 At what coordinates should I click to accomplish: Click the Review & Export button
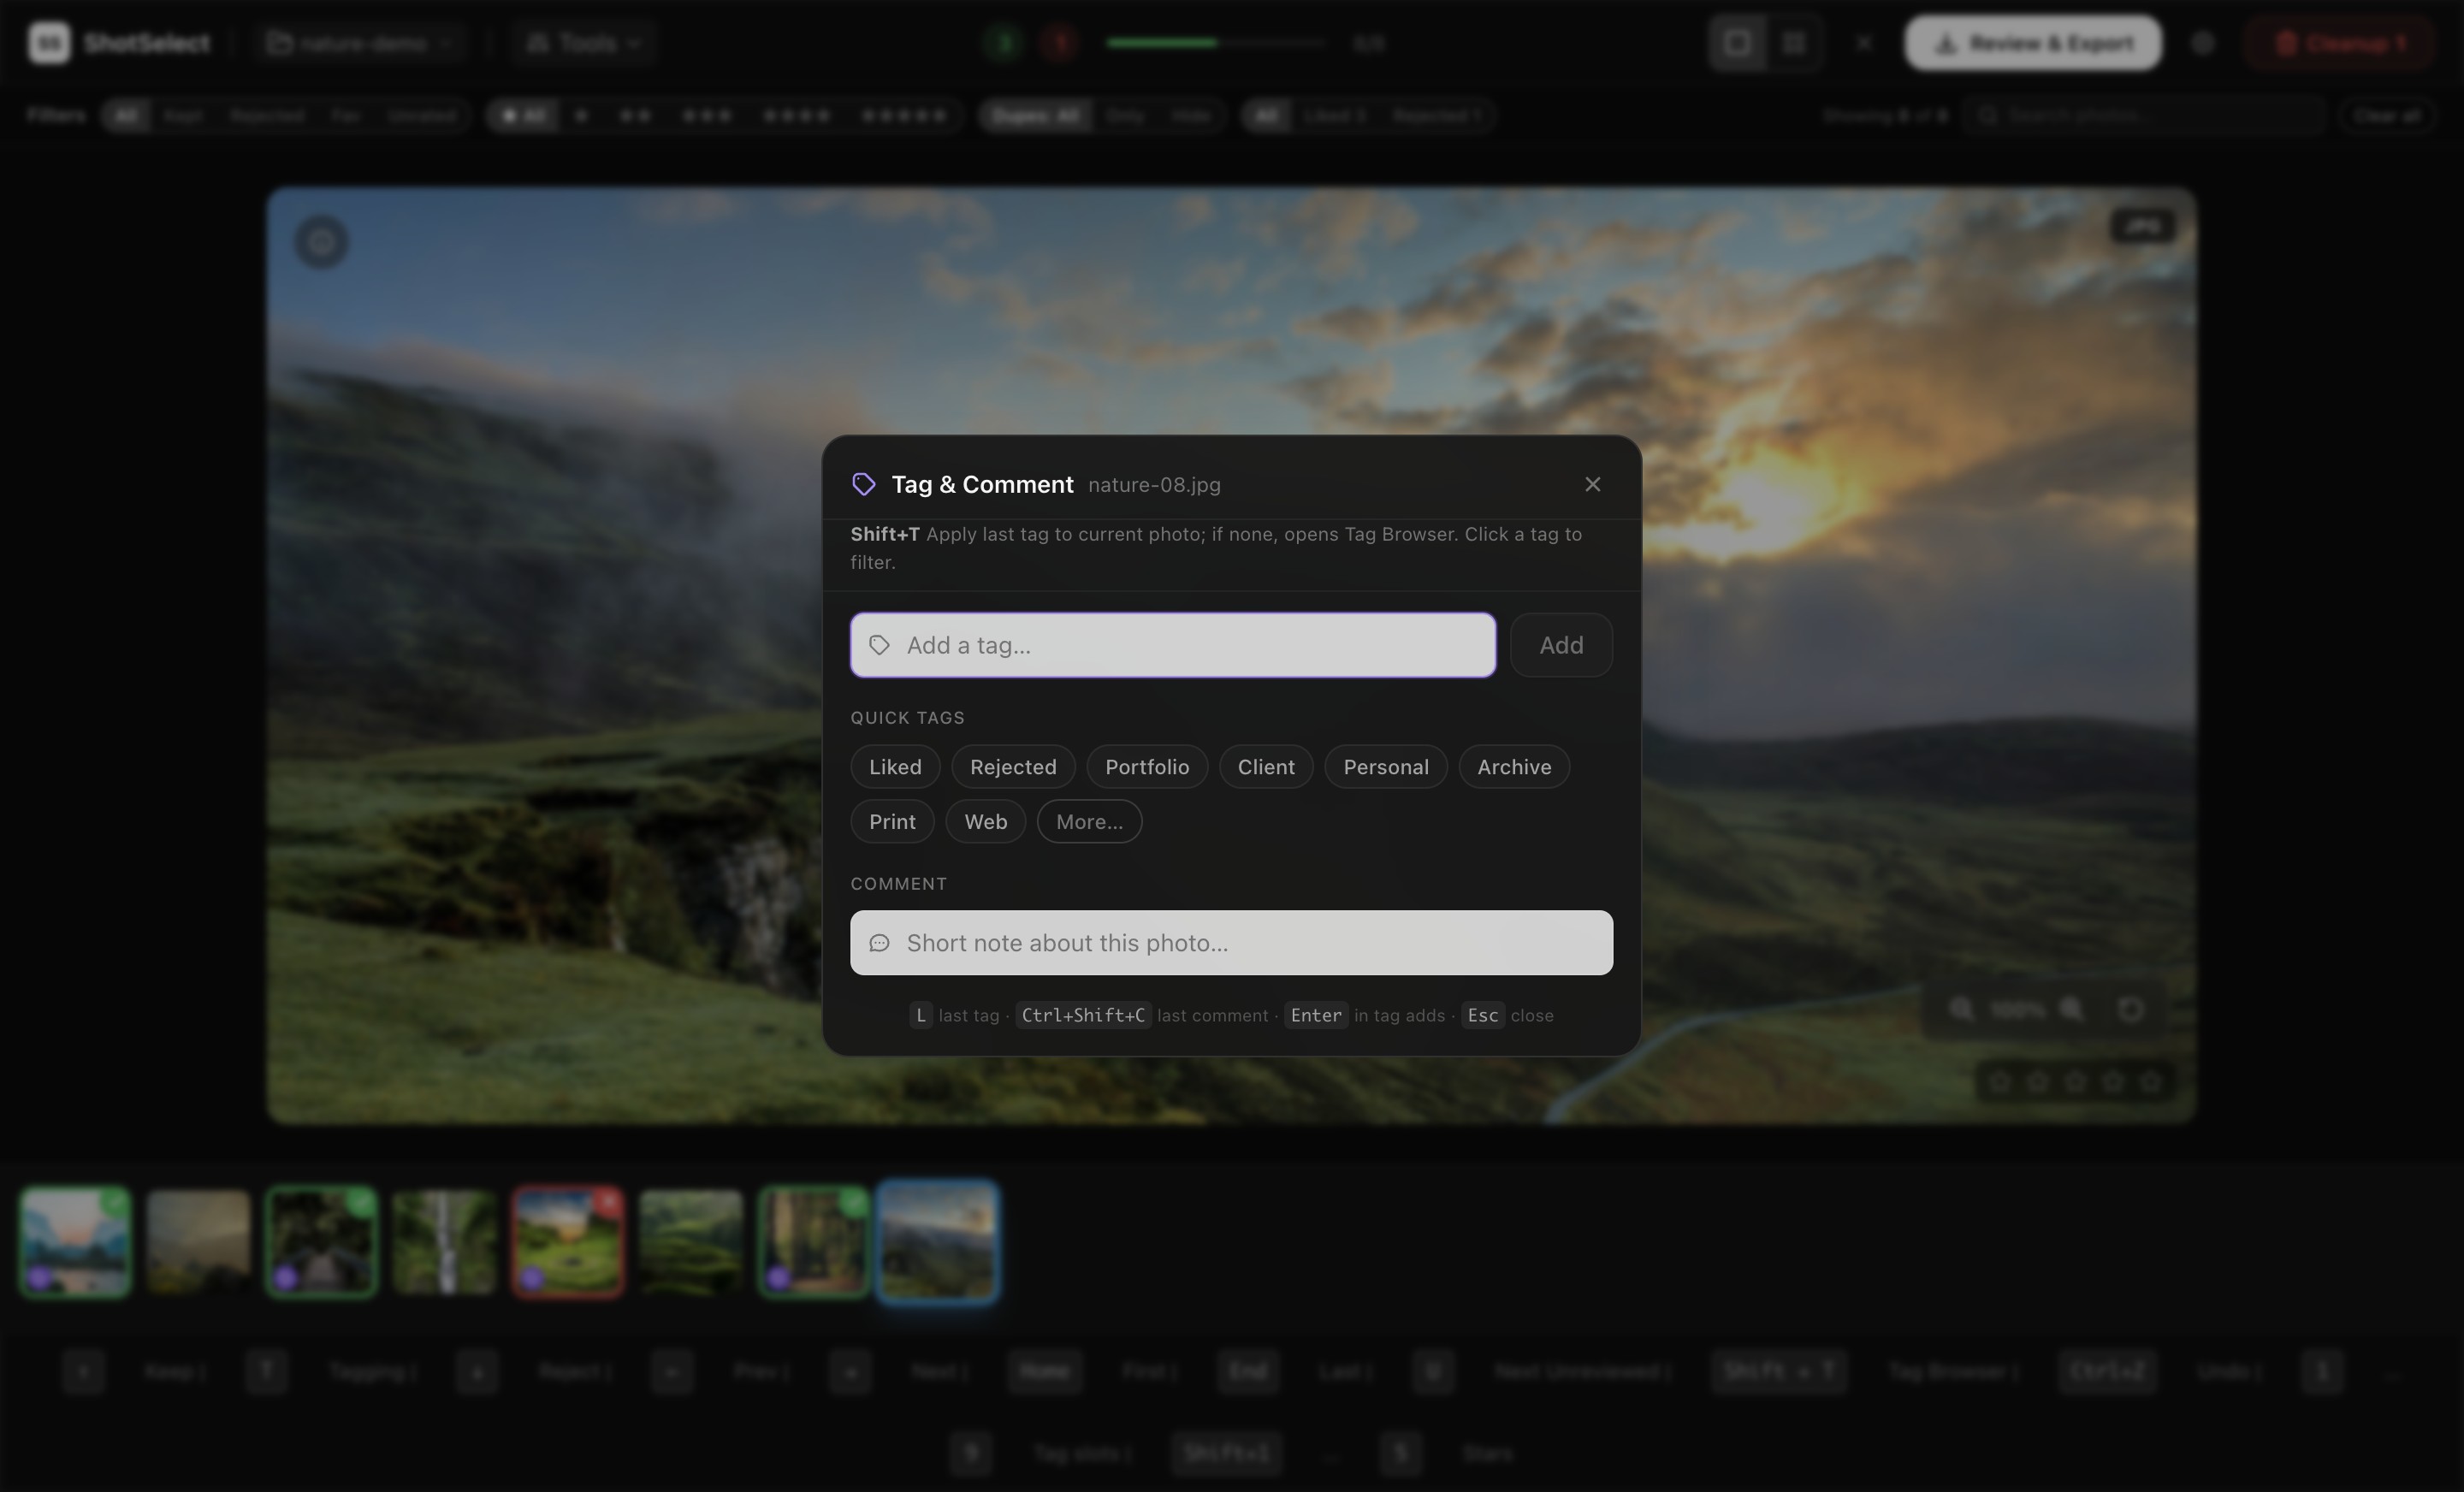click(2031, 42)
